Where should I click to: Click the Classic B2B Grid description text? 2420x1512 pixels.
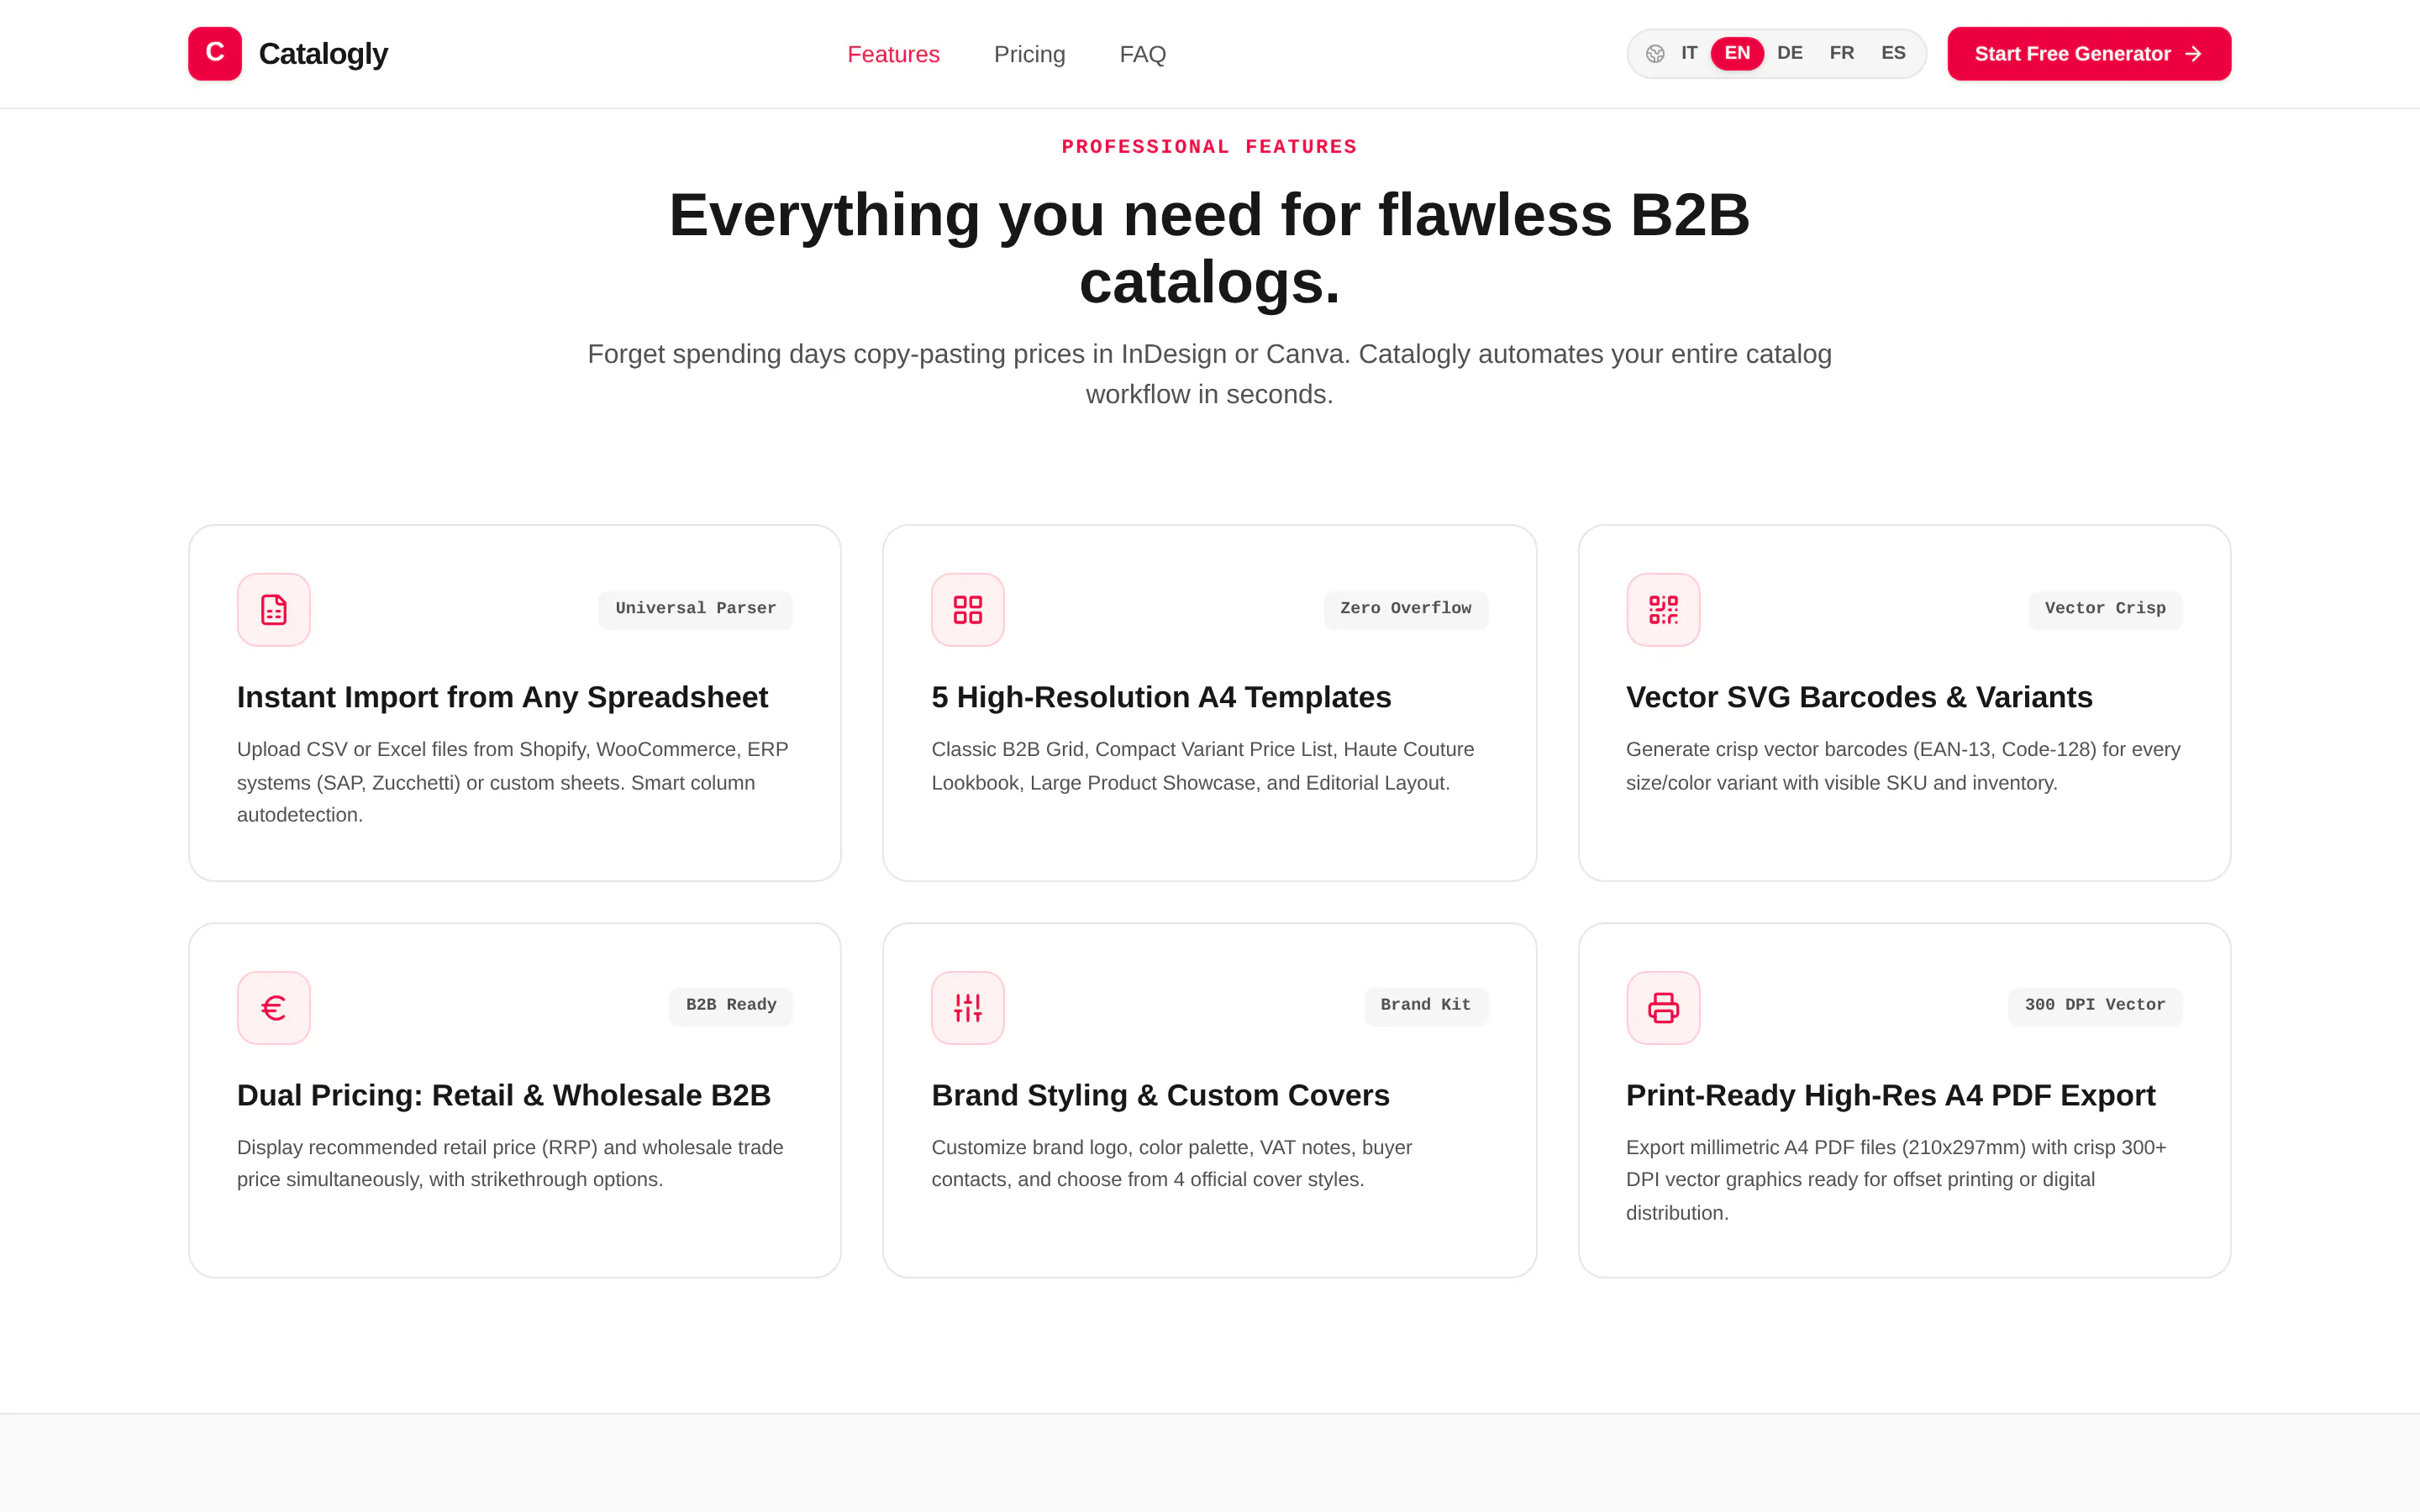(1203, 766)
